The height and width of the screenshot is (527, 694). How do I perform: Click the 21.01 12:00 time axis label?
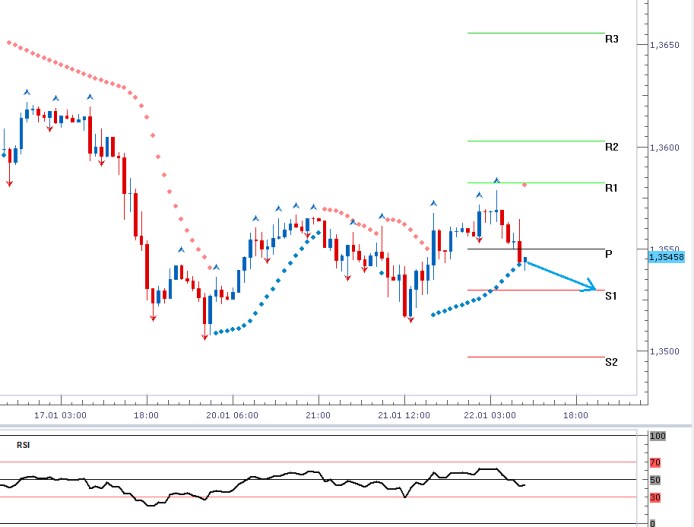coord(404,415)
